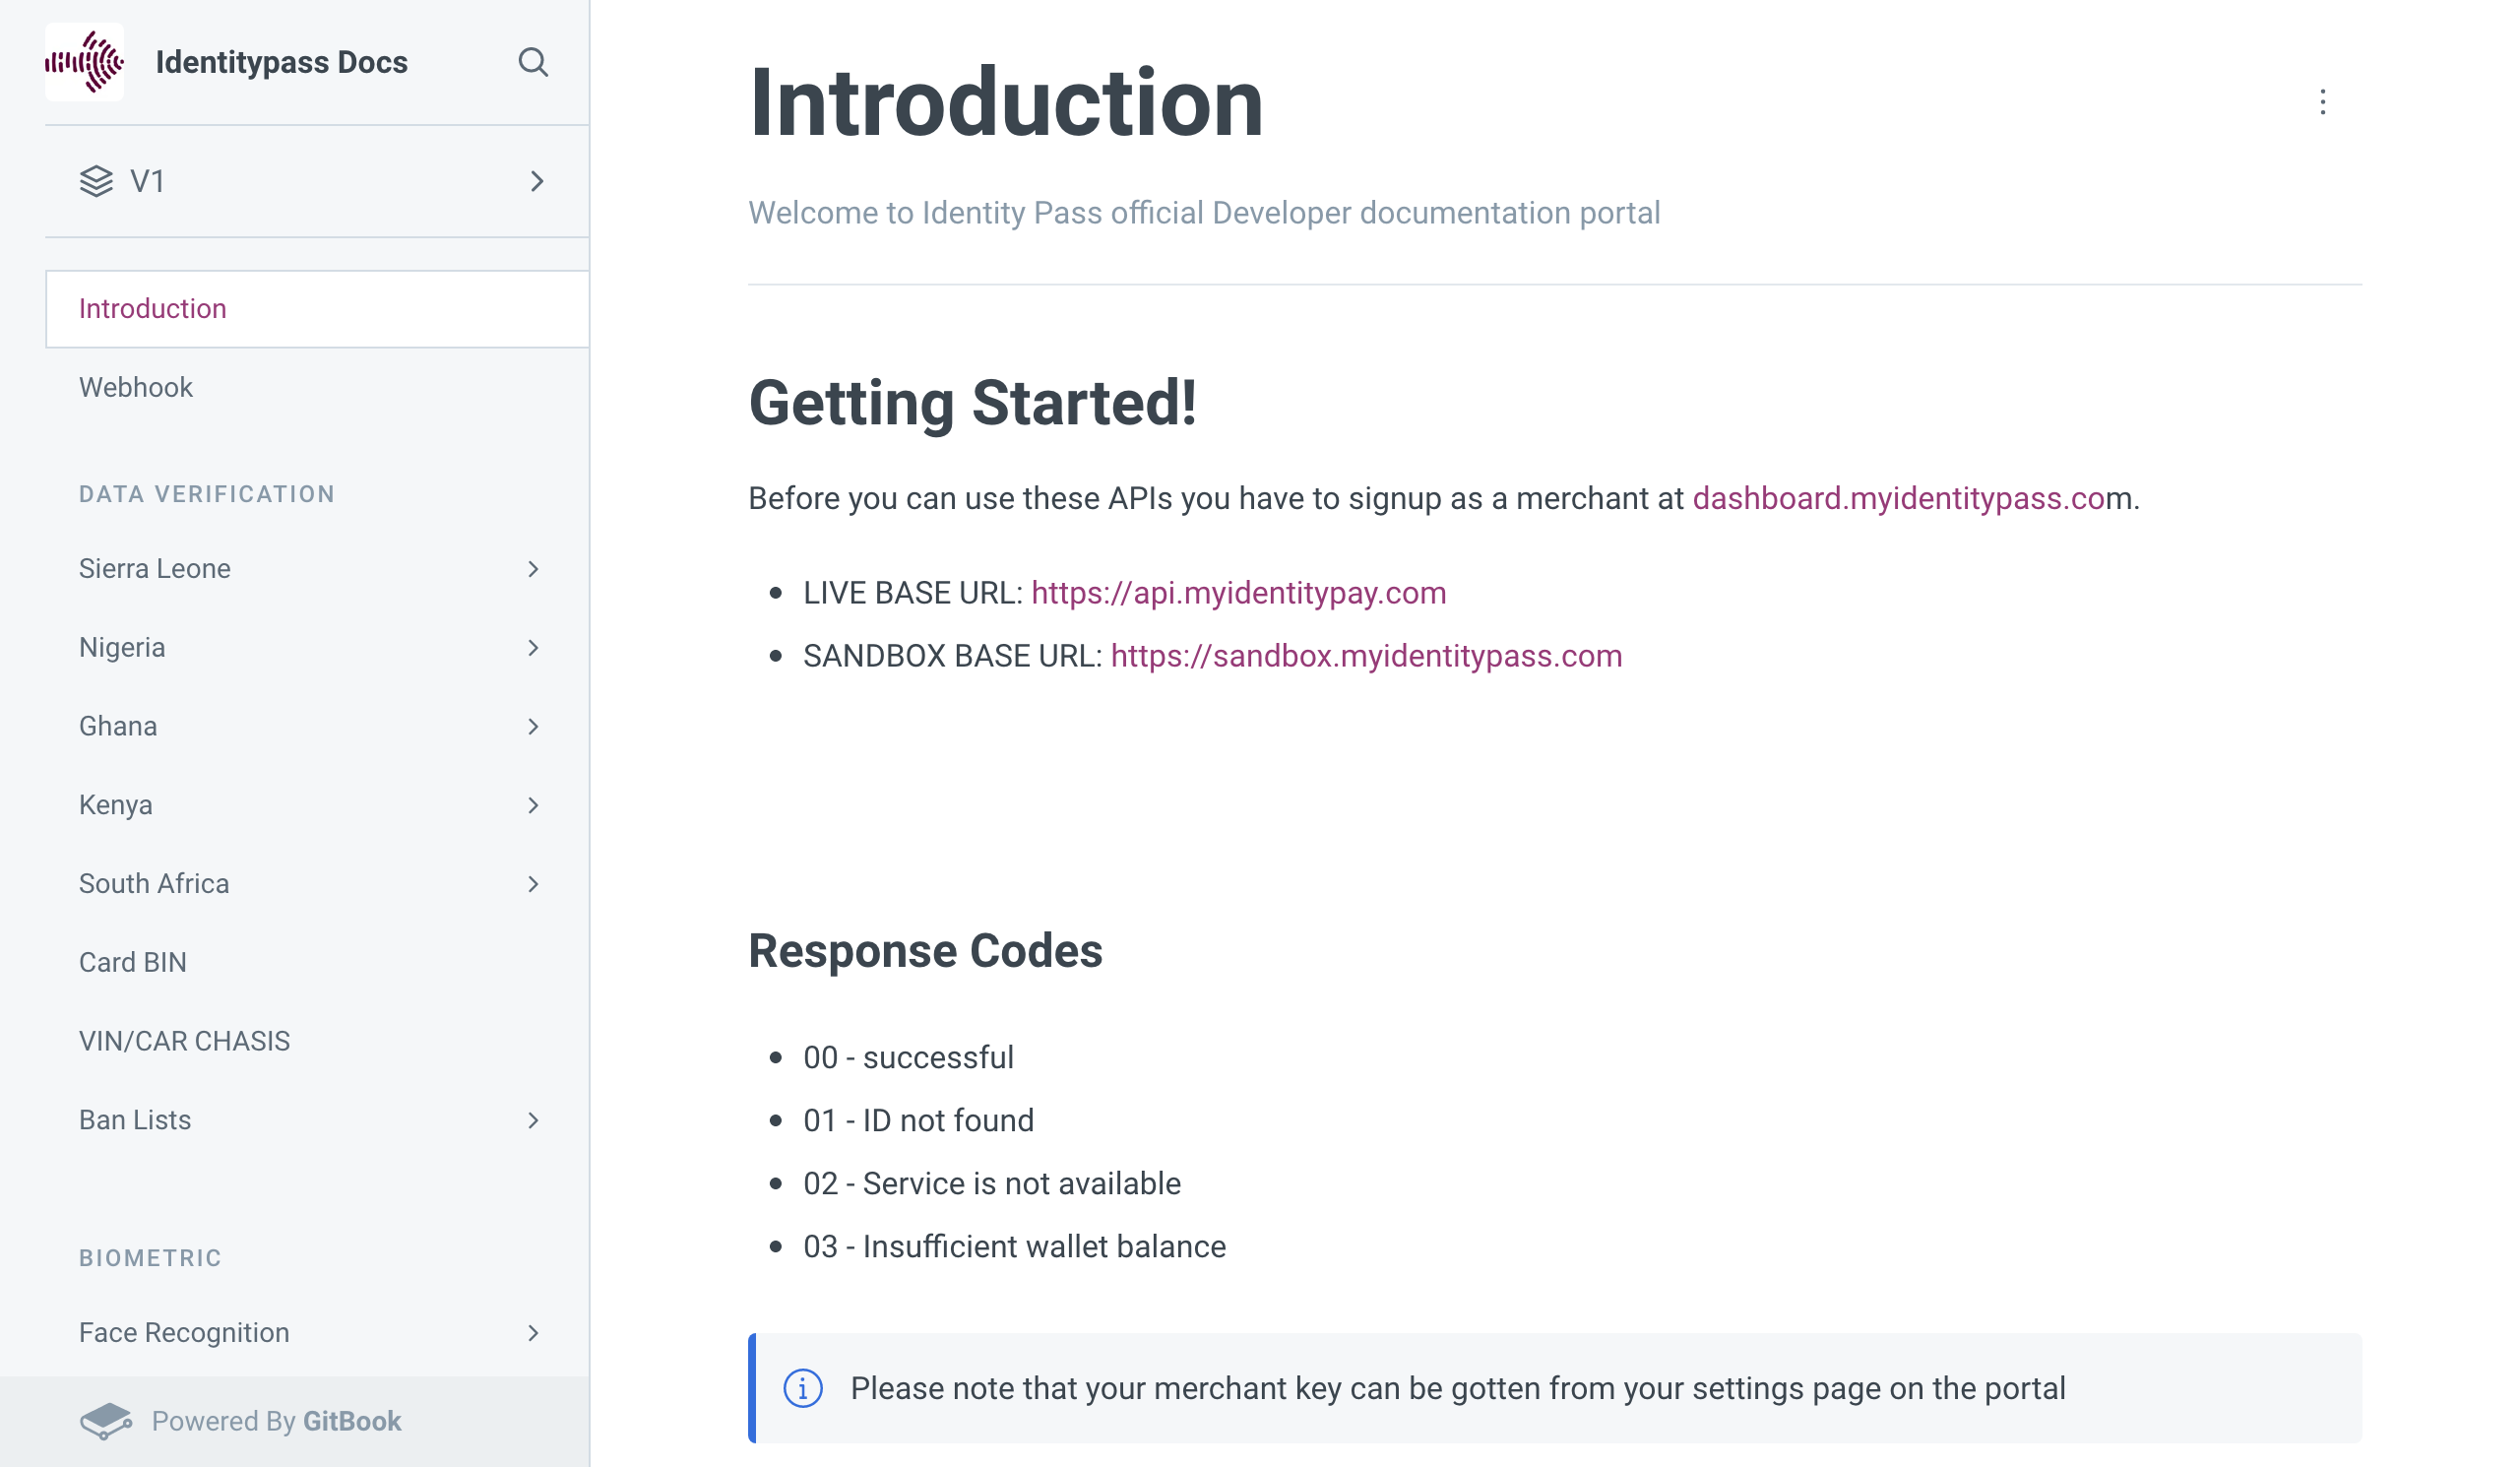Click the DATA VERIFICATION section label

tap(207, 494)
